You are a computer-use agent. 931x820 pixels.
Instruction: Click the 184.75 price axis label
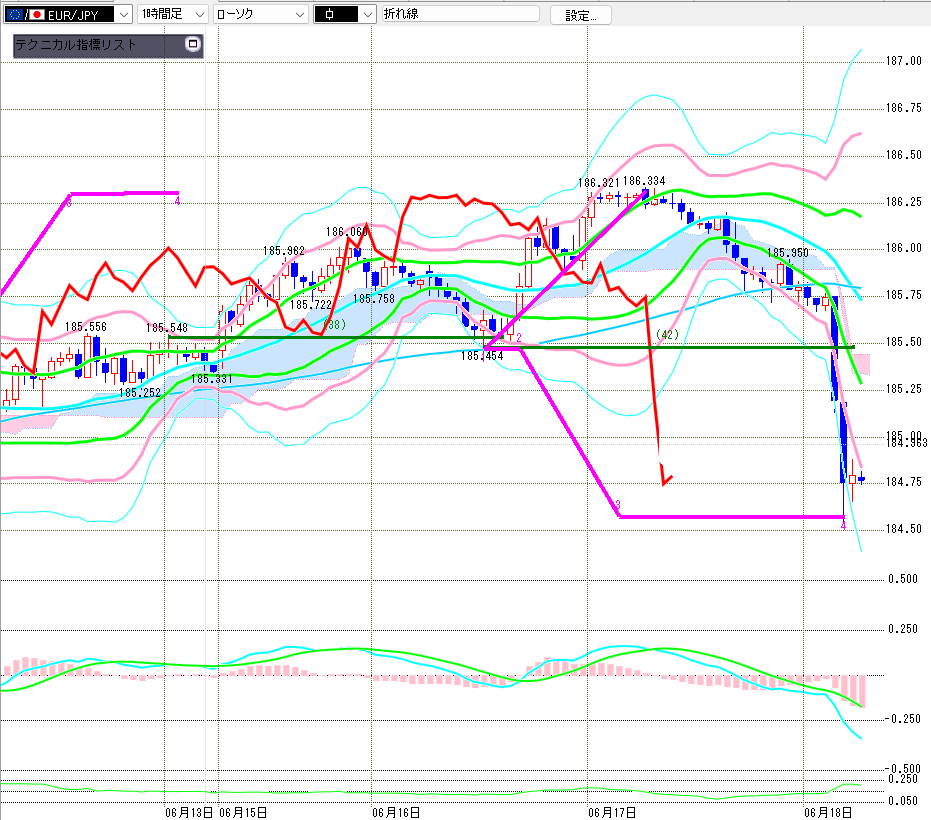click(x=903, y=482)
